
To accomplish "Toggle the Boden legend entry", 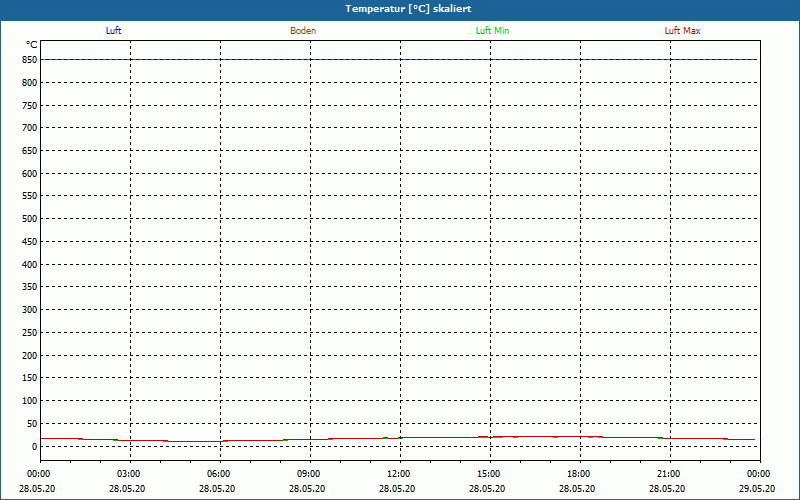I will 303,31.
